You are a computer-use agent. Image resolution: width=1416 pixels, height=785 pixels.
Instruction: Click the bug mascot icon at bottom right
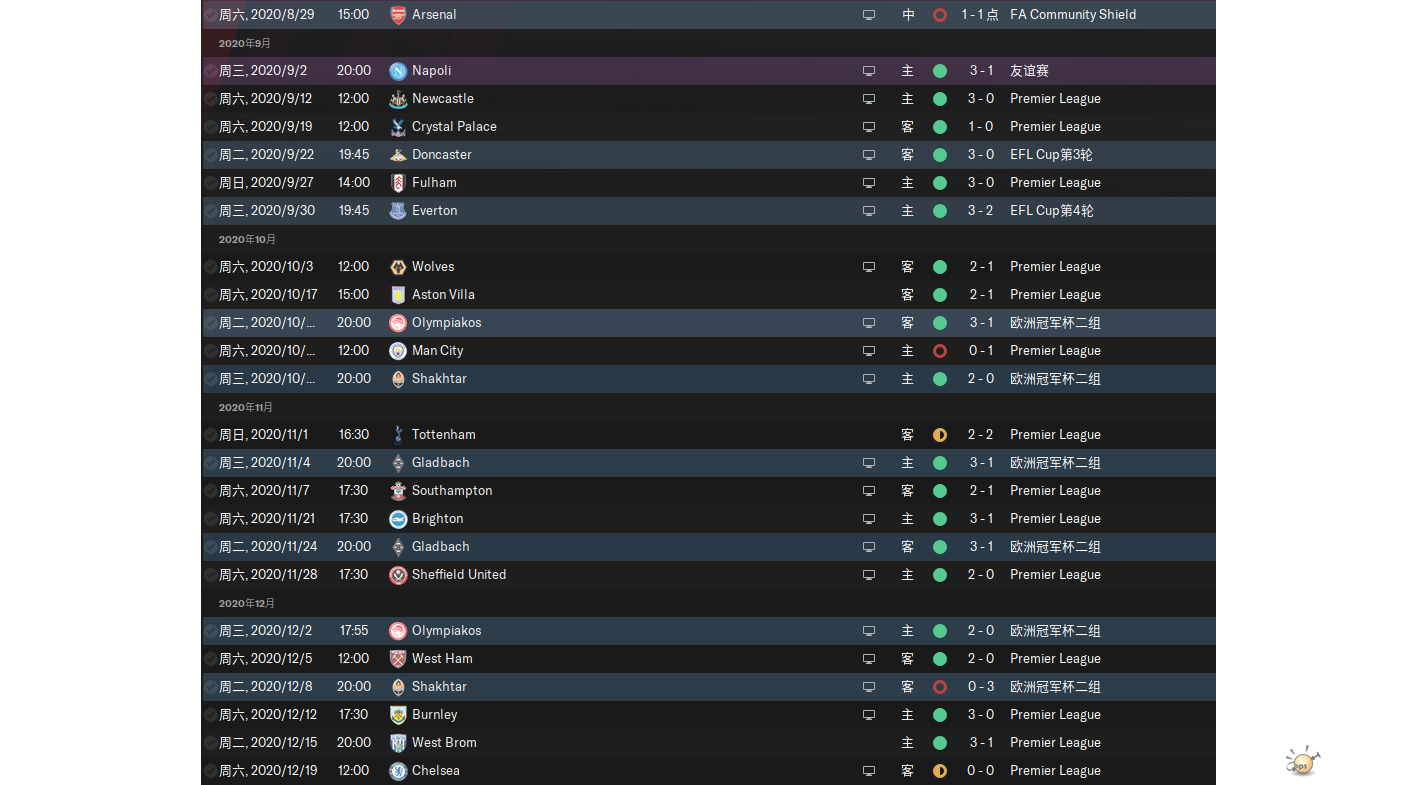tap(1302, 761)
